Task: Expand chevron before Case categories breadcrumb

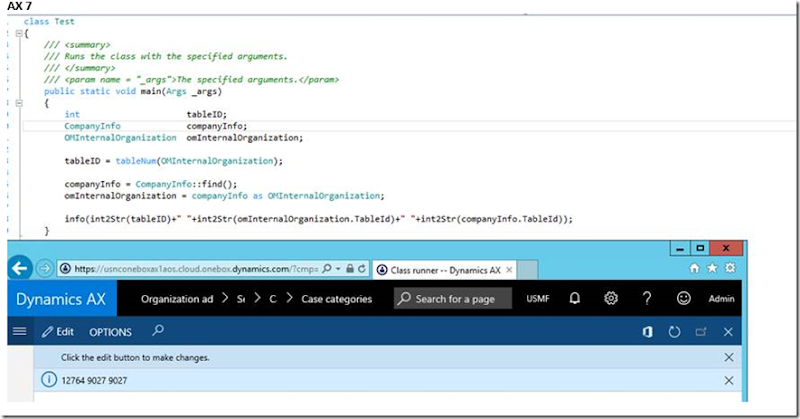Action: (289, 298)
